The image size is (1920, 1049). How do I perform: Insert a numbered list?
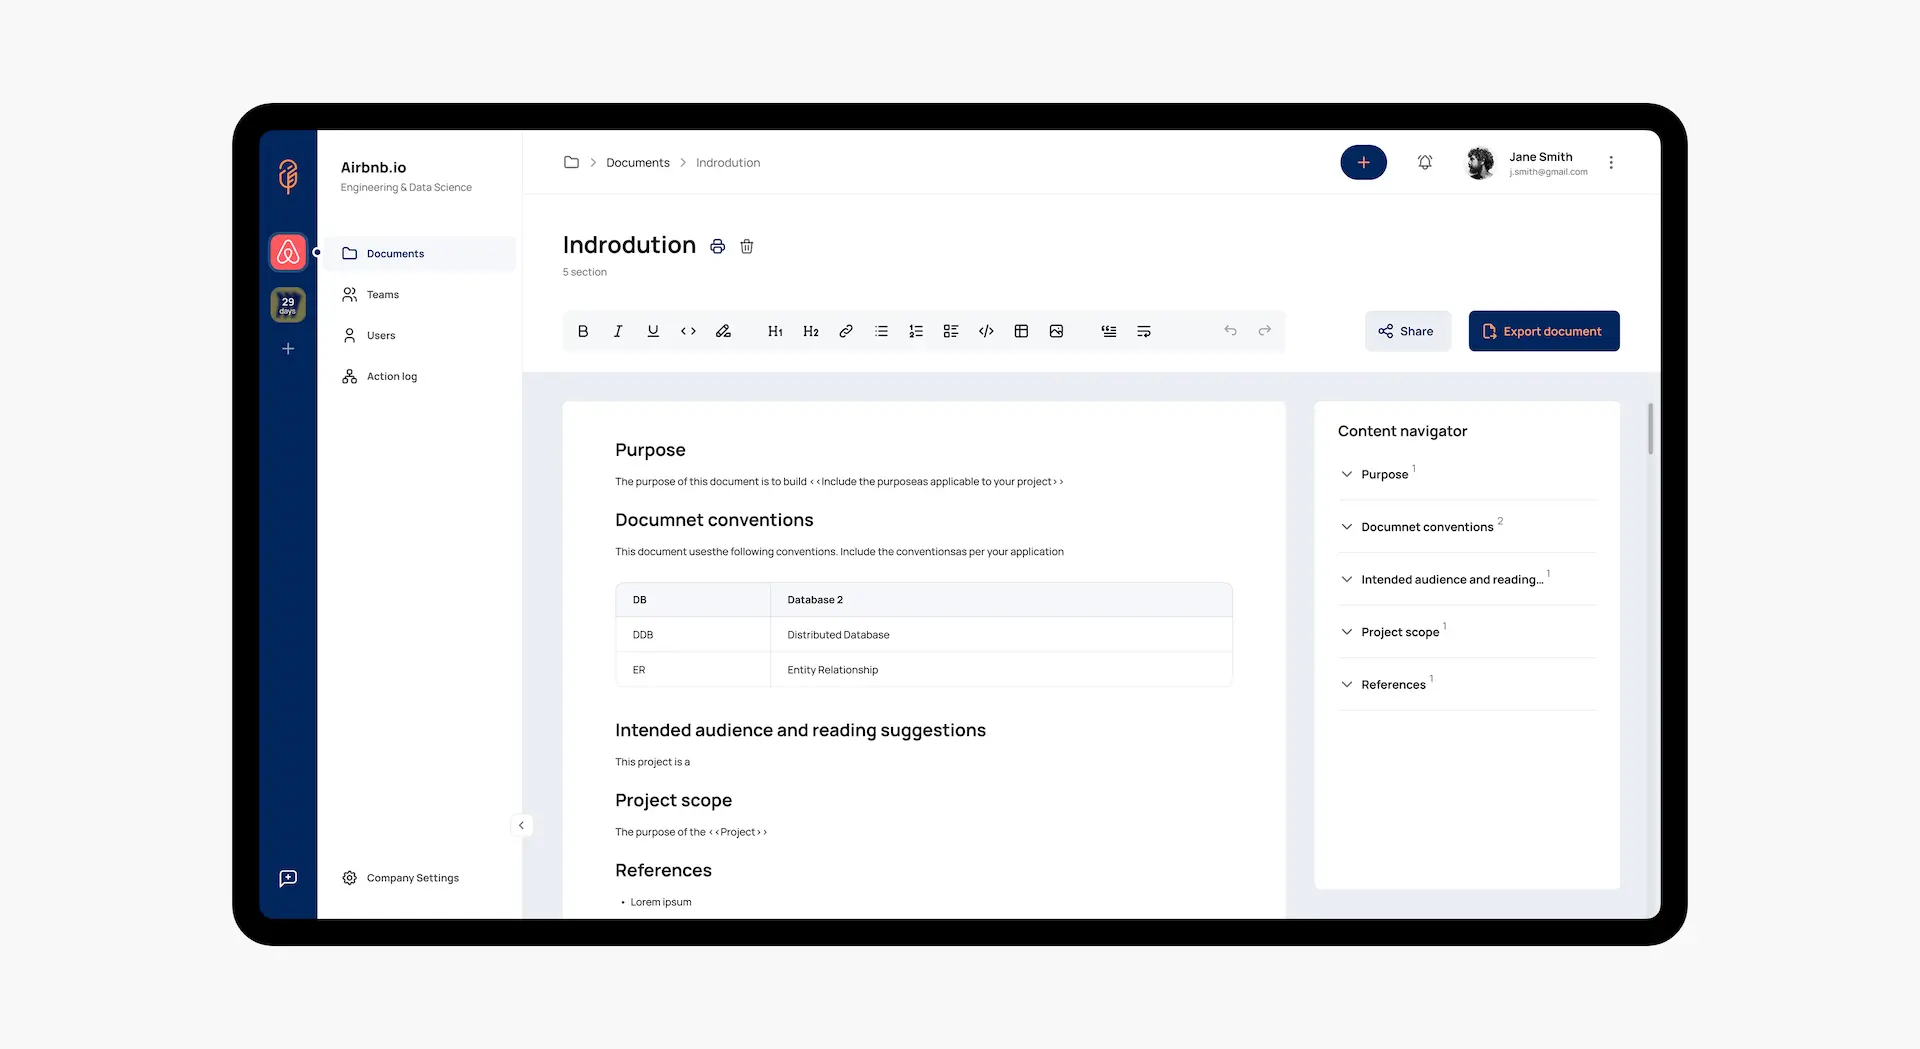[x=916, y=331]
